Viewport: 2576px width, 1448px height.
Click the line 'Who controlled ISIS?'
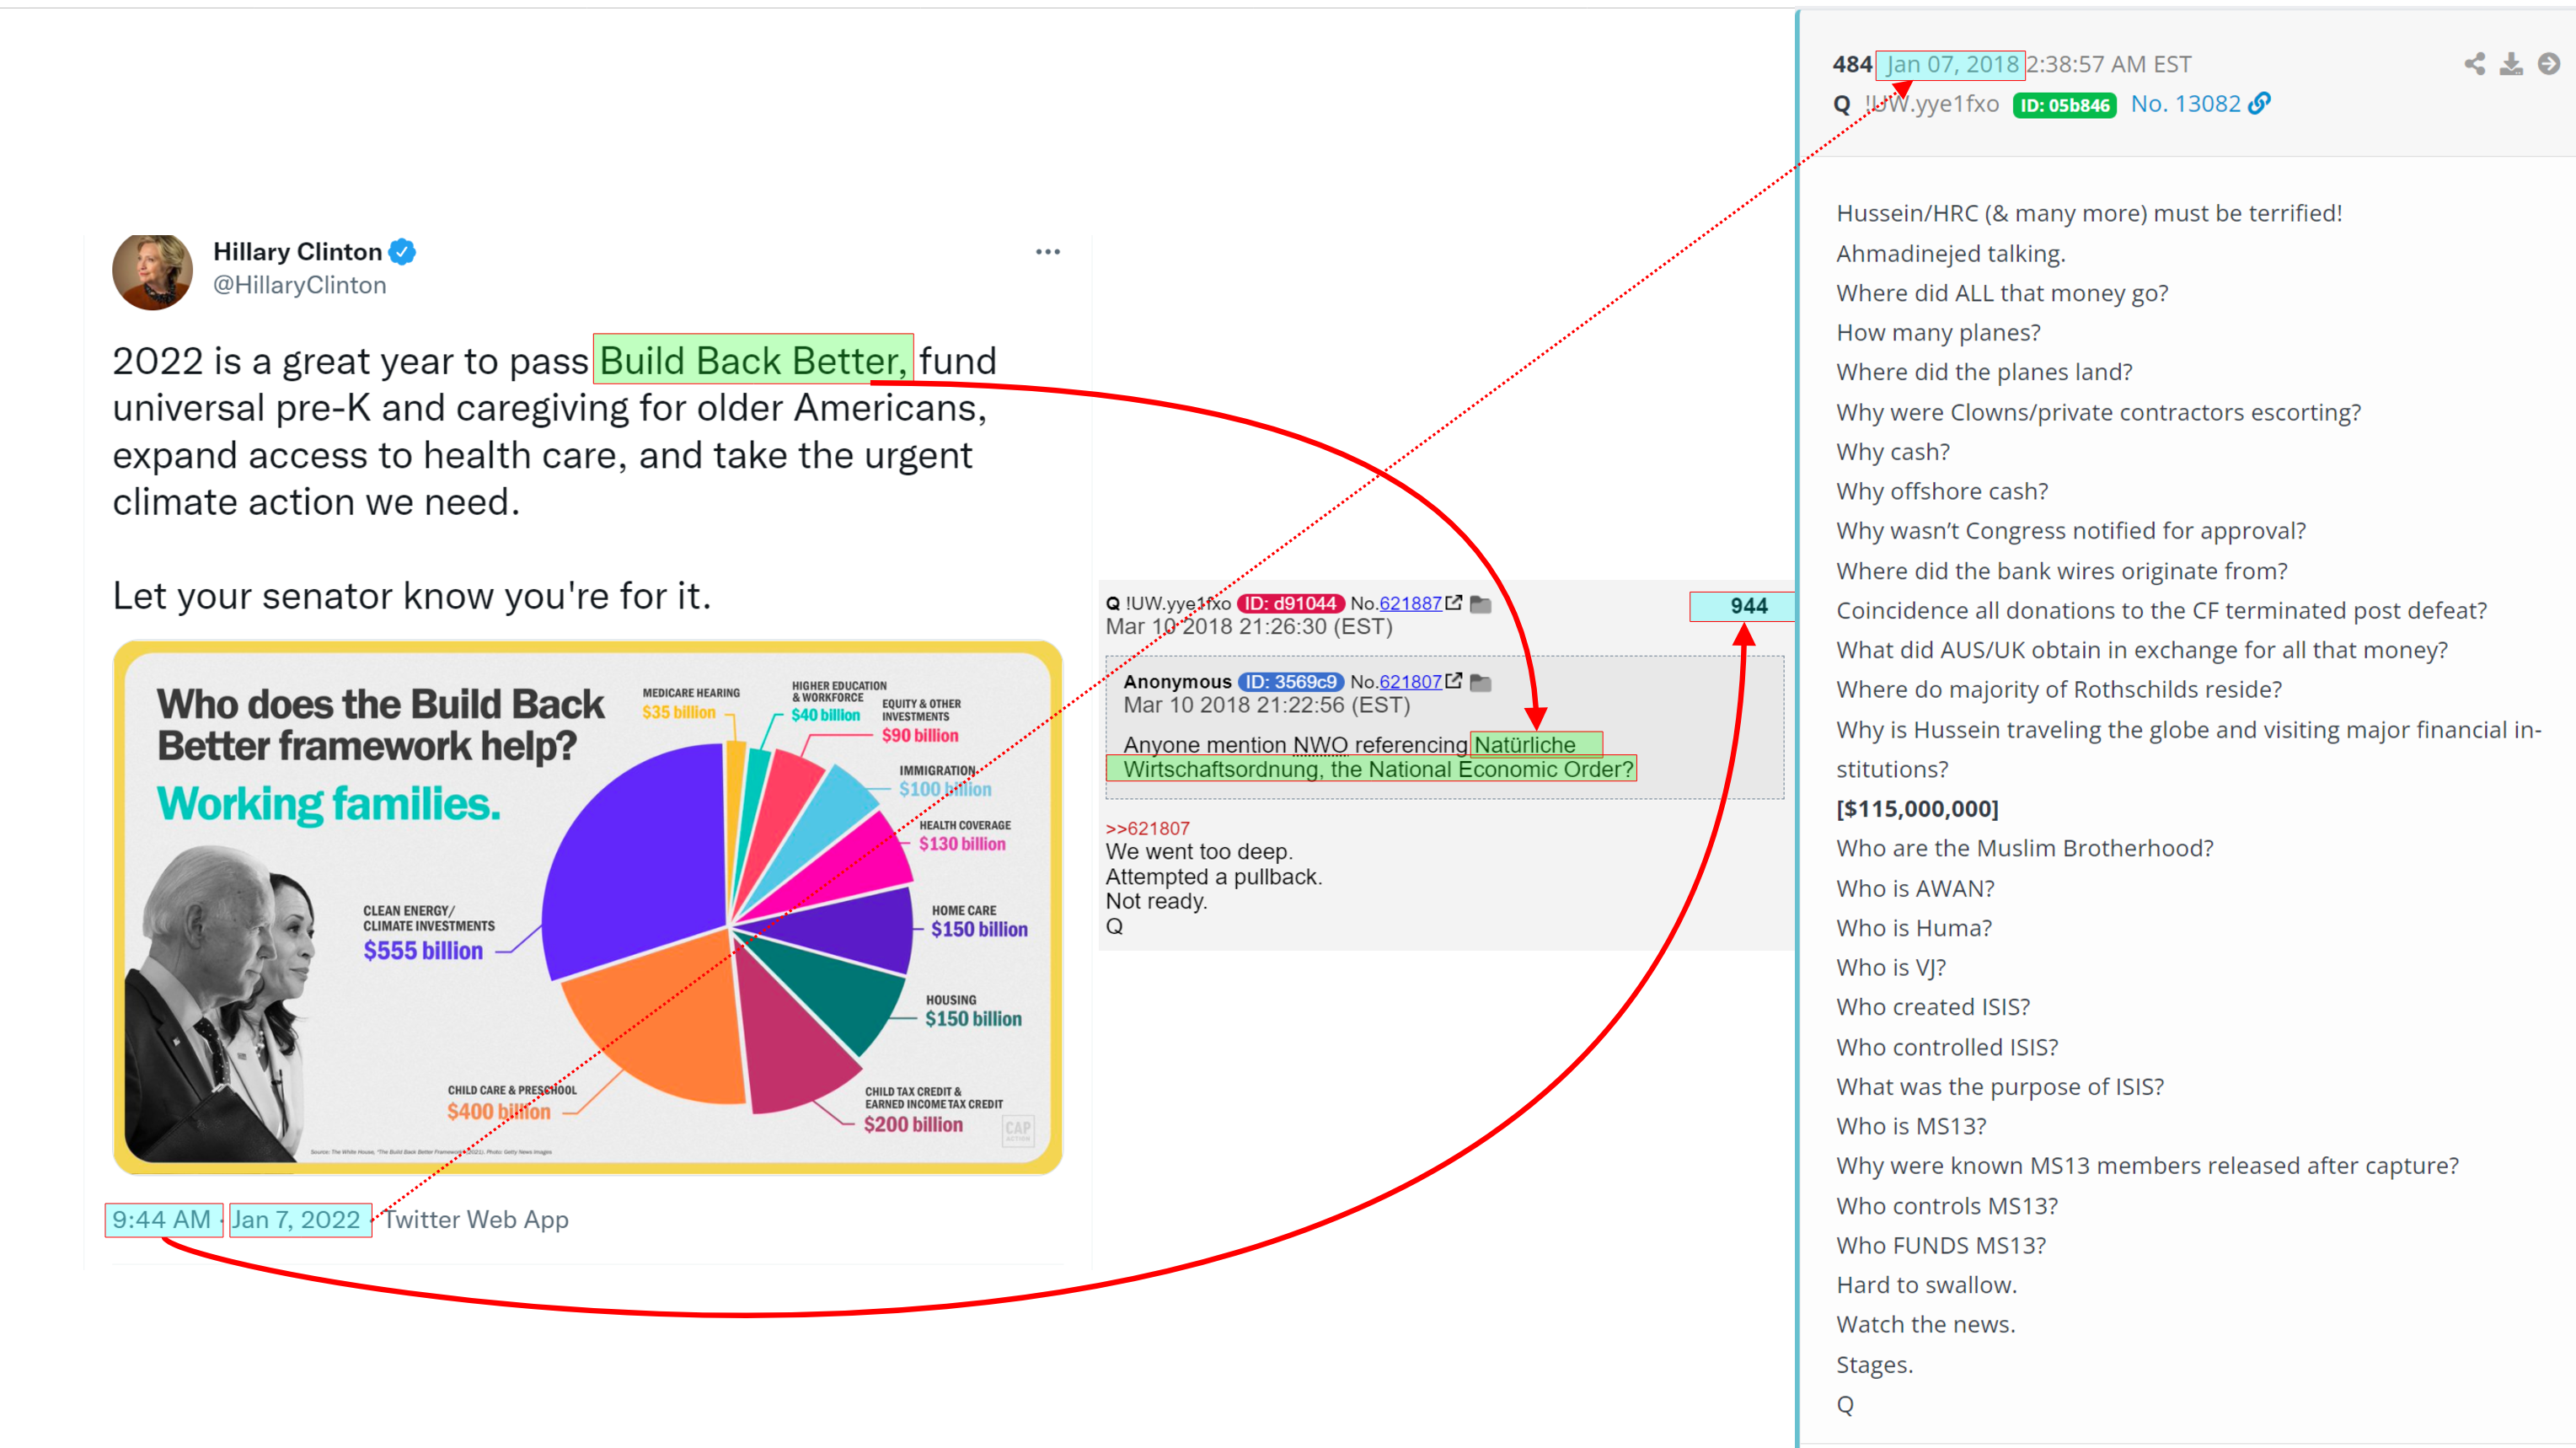(x=1947, y=1047)
